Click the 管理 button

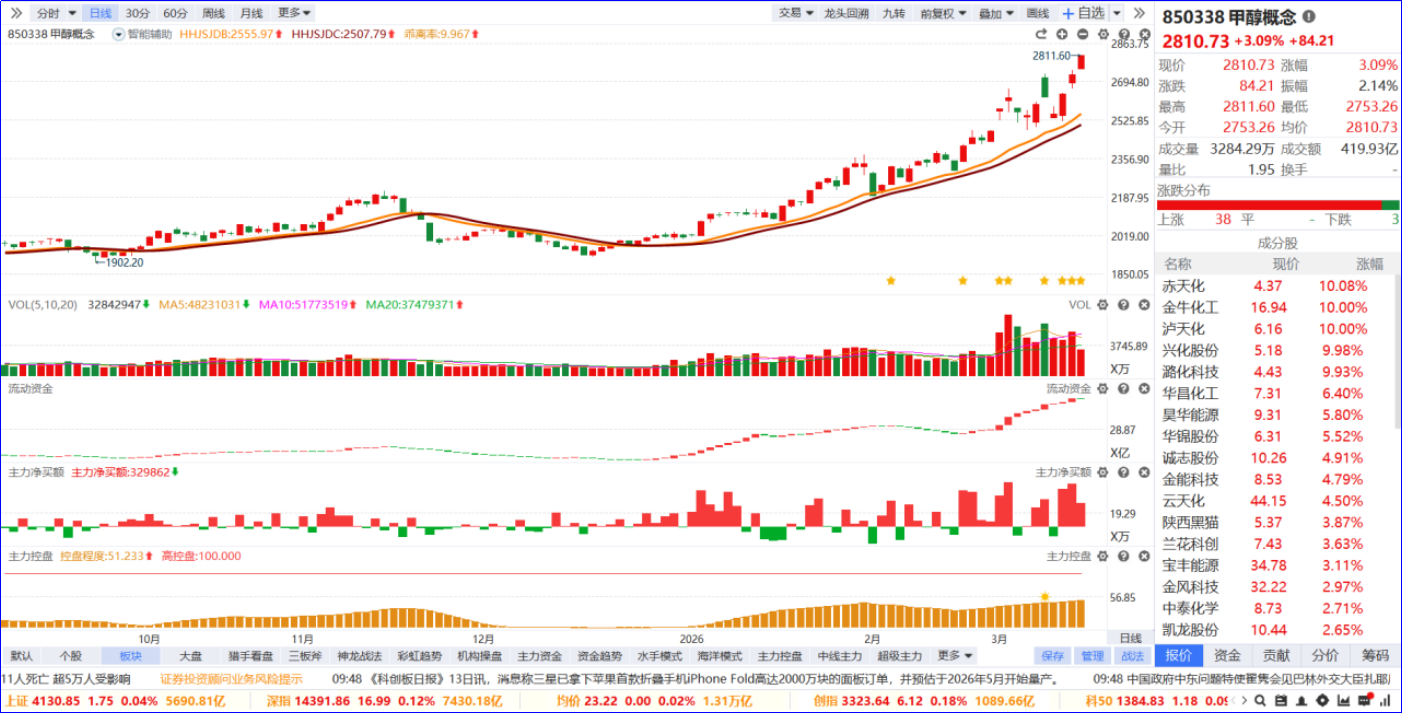coord(1092,656)
